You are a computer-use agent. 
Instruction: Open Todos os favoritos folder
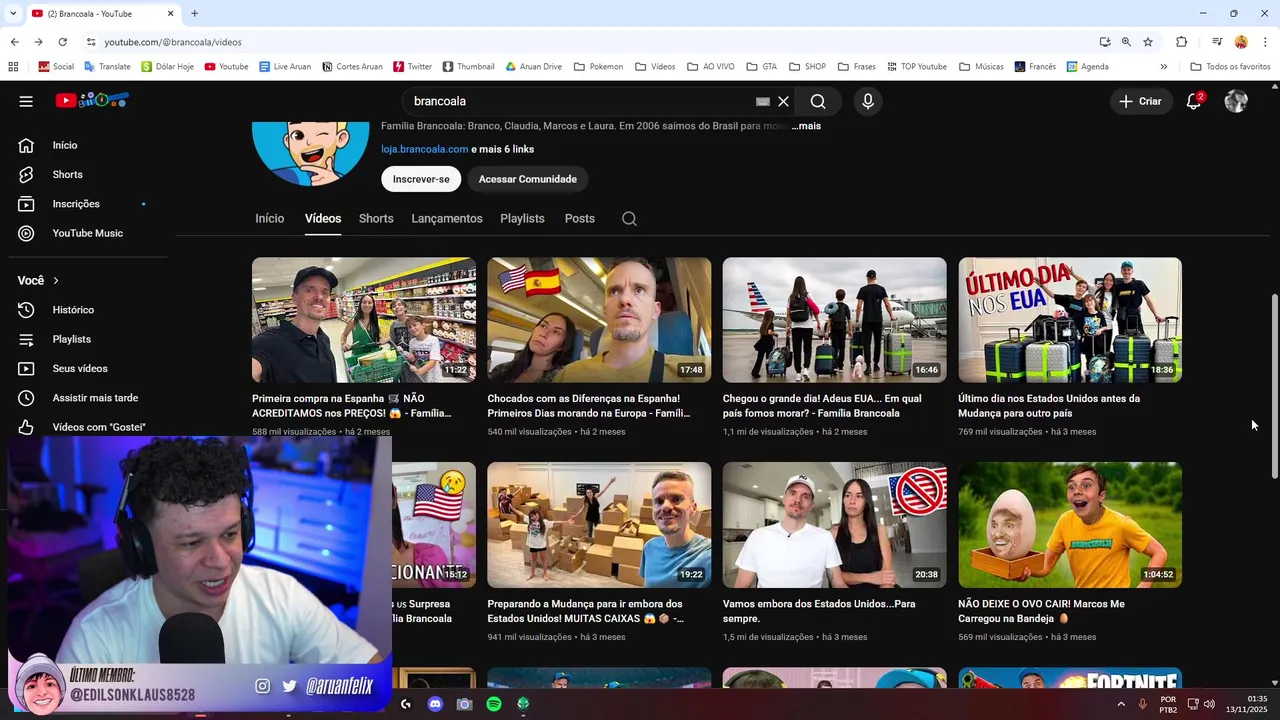(x=1230, y=67)
